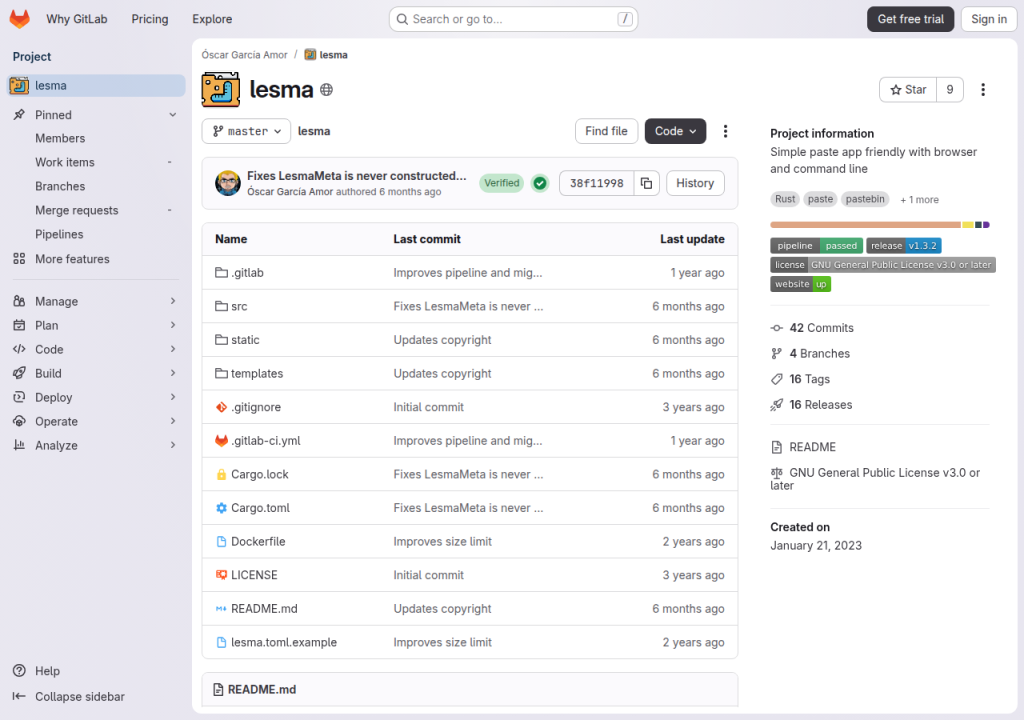Open the lesma project avatar in sidebar
1024x720 pixels.
coord(20,86)
